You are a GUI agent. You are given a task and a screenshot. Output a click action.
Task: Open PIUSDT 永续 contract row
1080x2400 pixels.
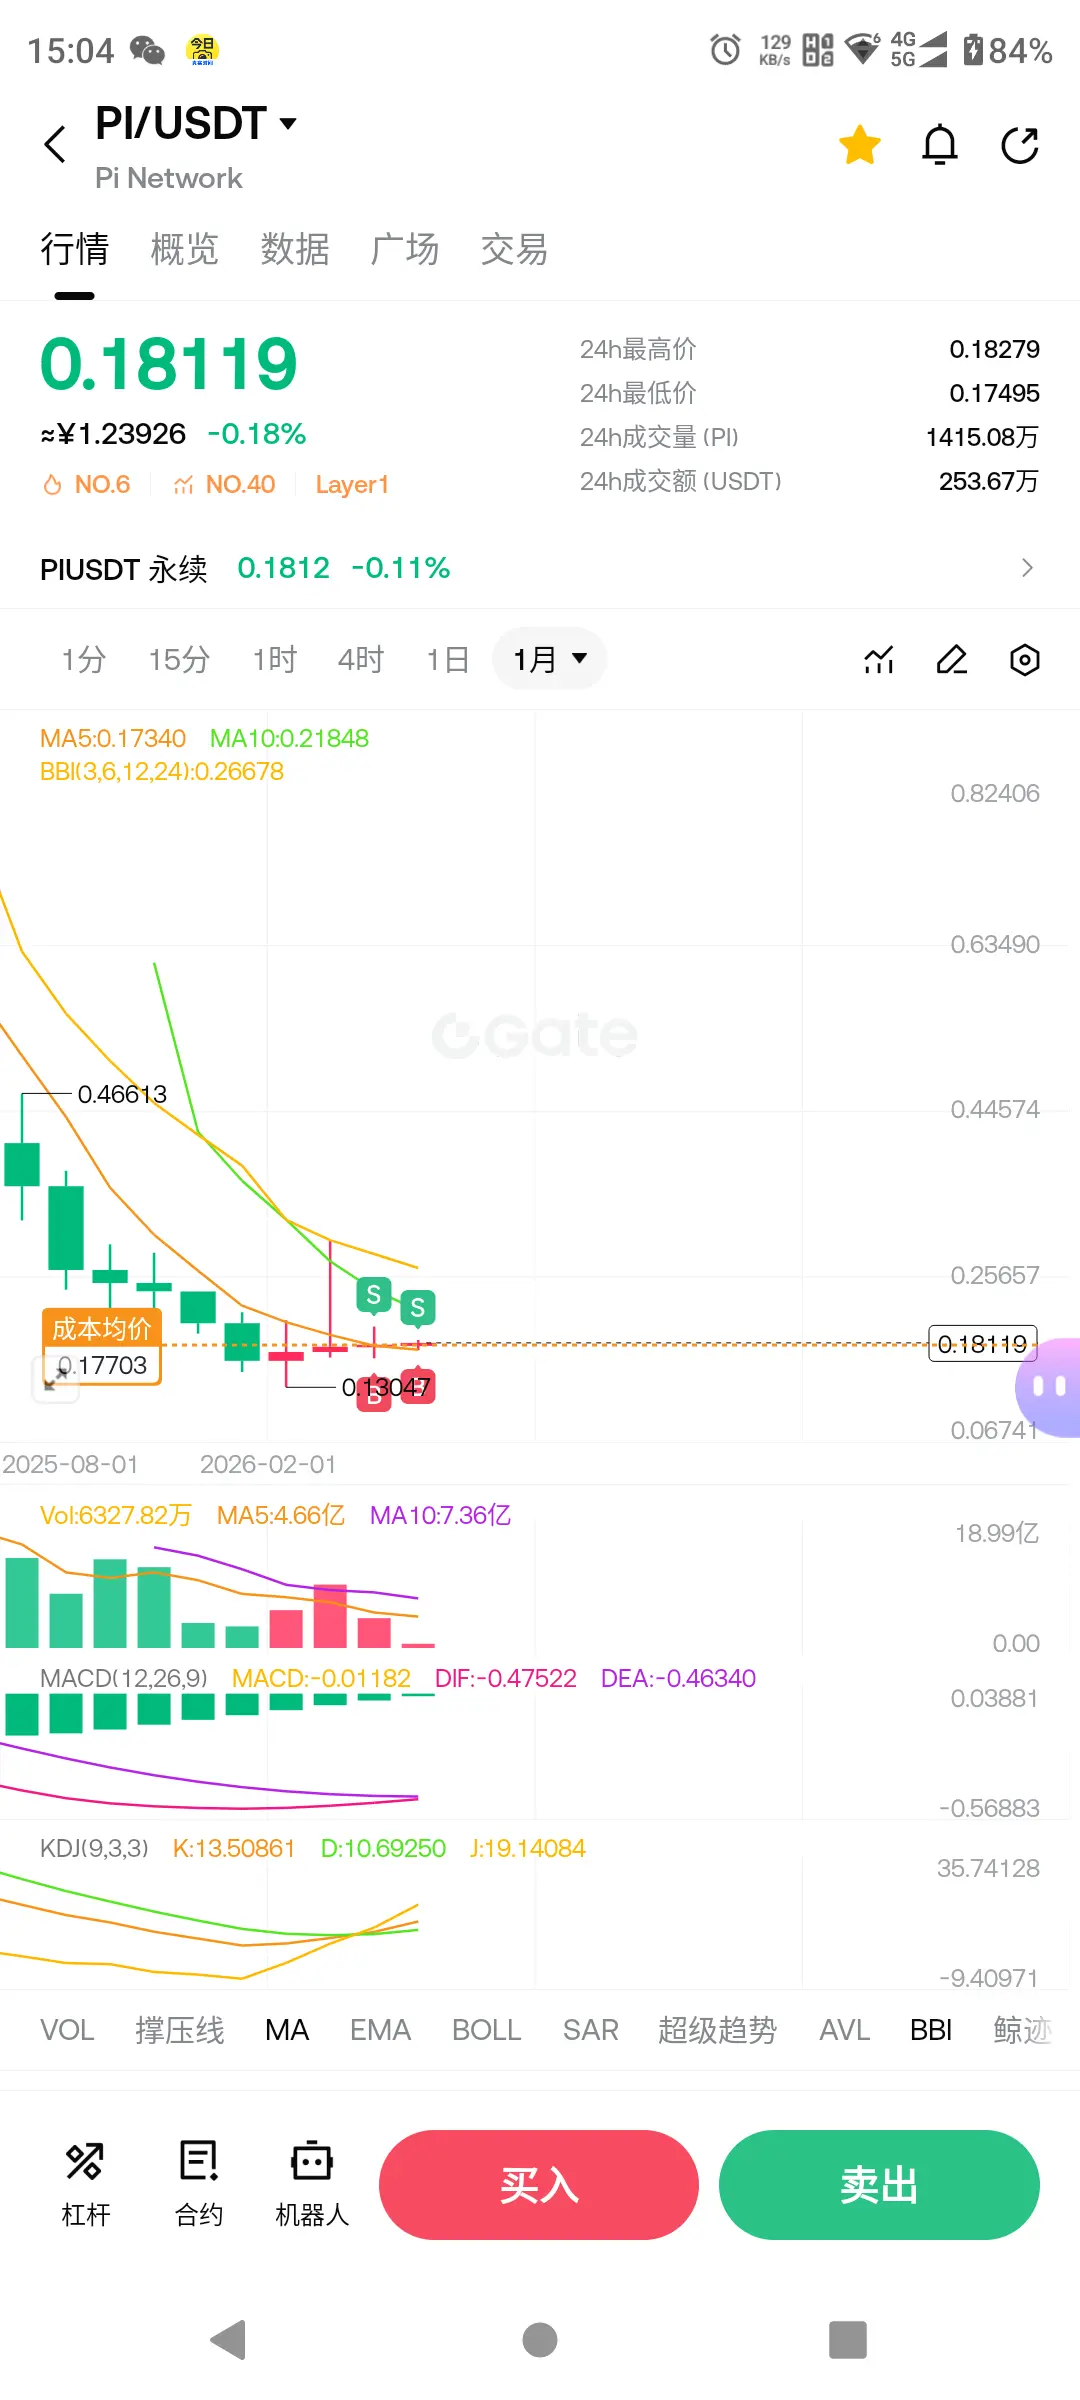click(540, 568)
